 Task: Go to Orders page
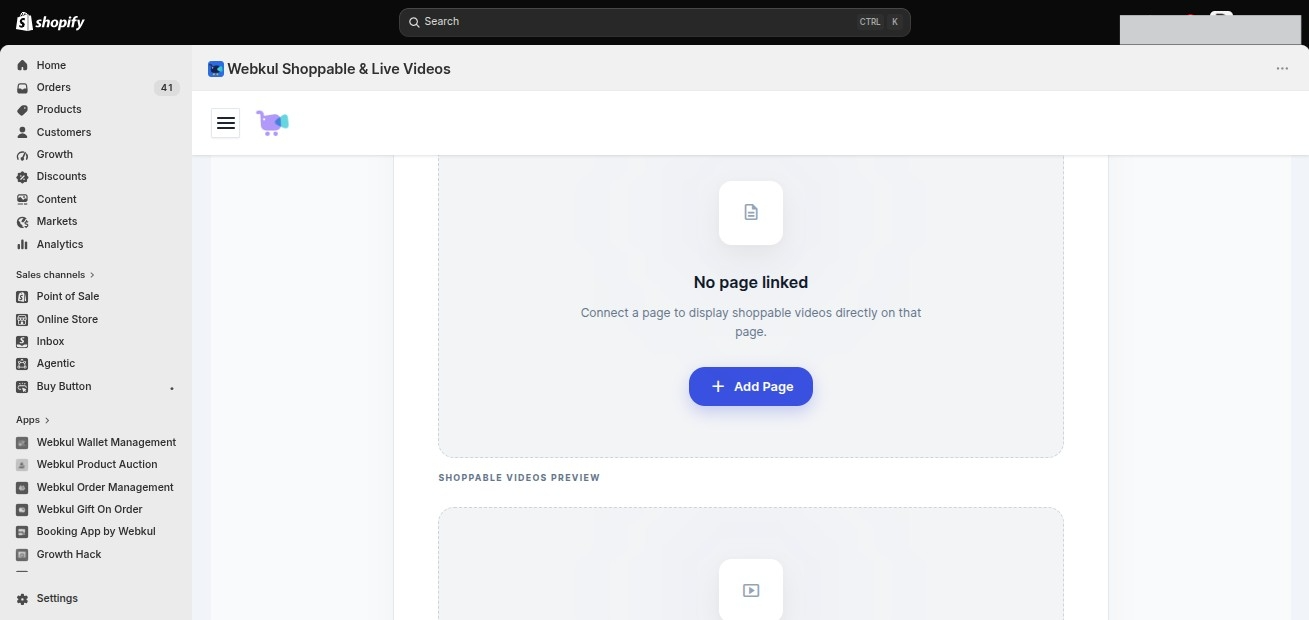pos(54,87)
